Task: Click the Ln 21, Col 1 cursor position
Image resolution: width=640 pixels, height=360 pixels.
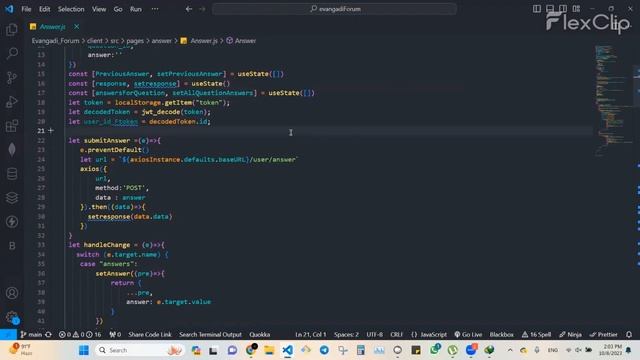Action: pyautogui.click(x=311, y=334)
